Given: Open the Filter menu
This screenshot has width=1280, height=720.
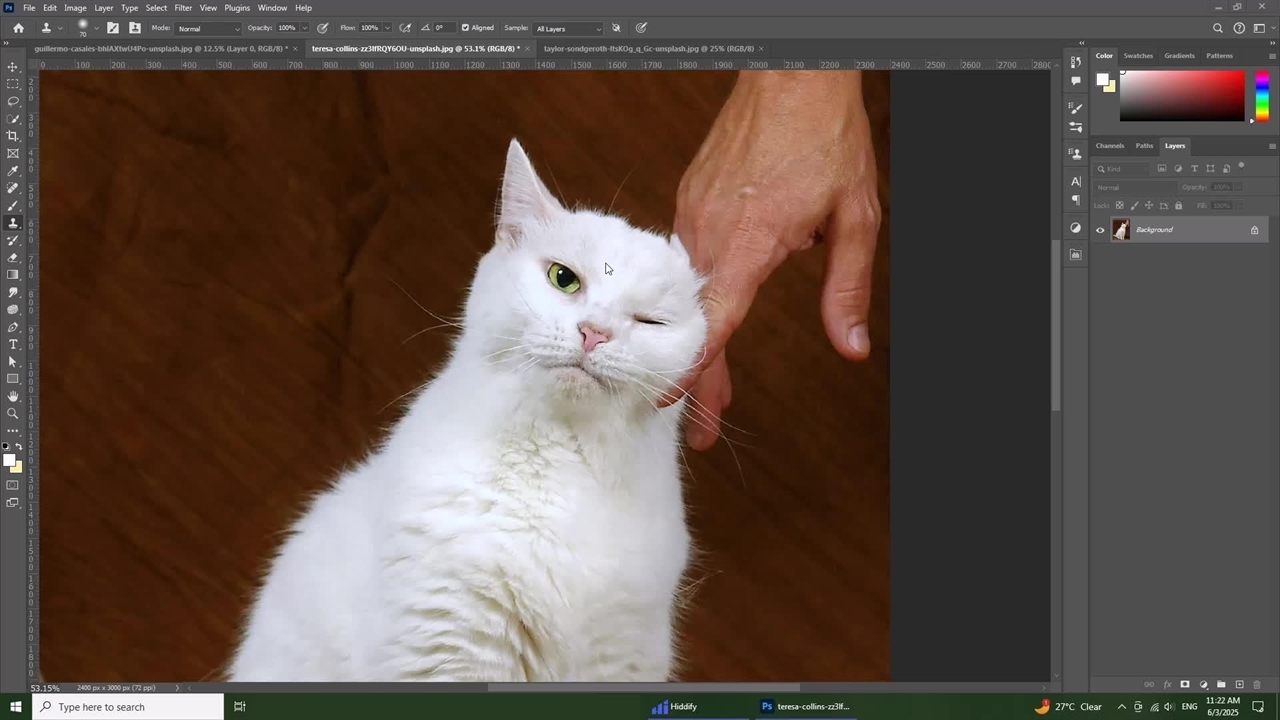Looking at the screenshot, I should pos(183,8).
